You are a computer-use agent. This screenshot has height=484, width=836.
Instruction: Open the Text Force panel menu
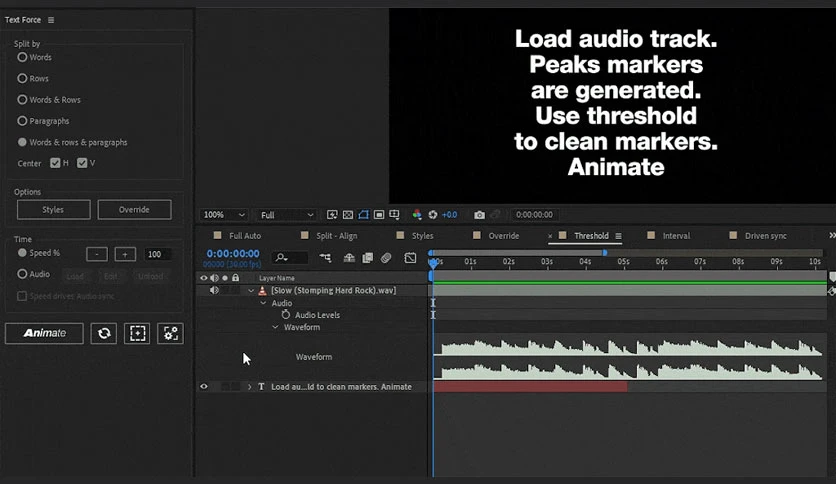pyautogui.click(x=51, y=20)
